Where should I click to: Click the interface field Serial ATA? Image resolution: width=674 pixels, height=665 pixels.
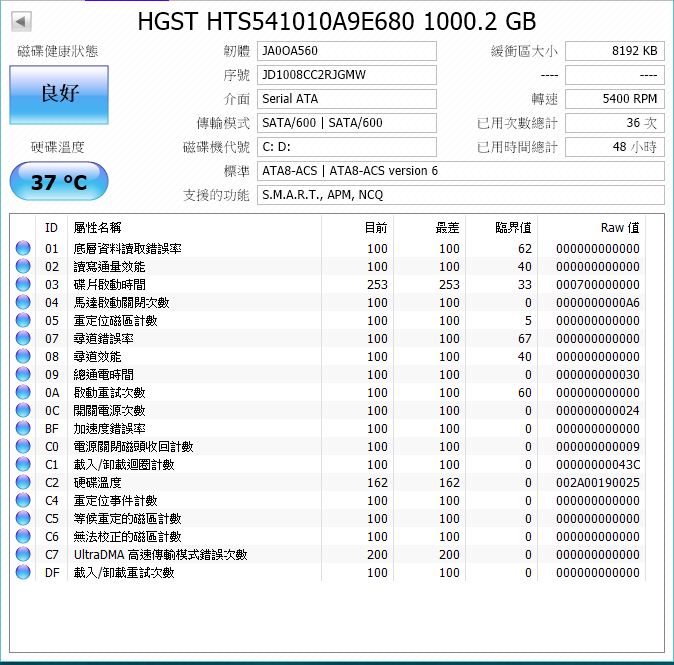(x=347, y=99)
